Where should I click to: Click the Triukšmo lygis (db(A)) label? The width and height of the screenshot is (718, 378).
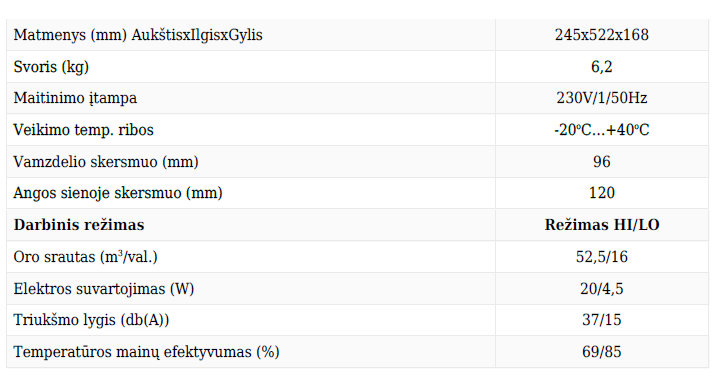(x=91, y=320)
